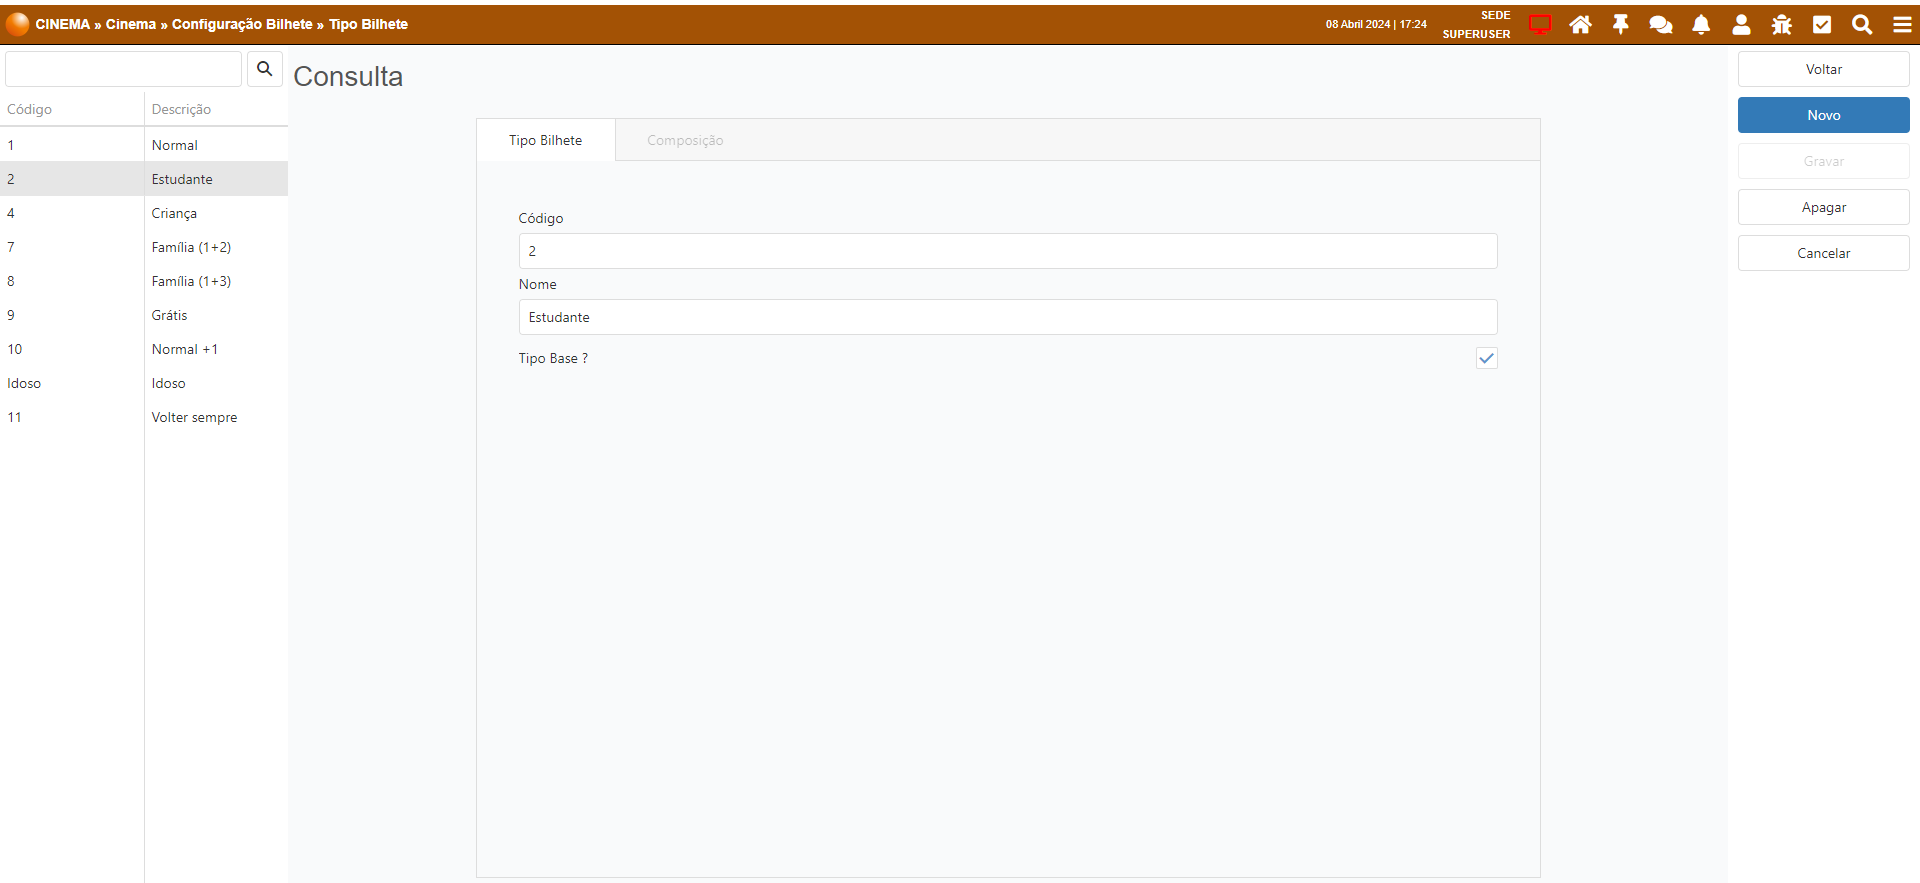Open the red monitor icon
Image resolution: width=1920 pixels, height=883 pixels.
[x=1540, y=25]
